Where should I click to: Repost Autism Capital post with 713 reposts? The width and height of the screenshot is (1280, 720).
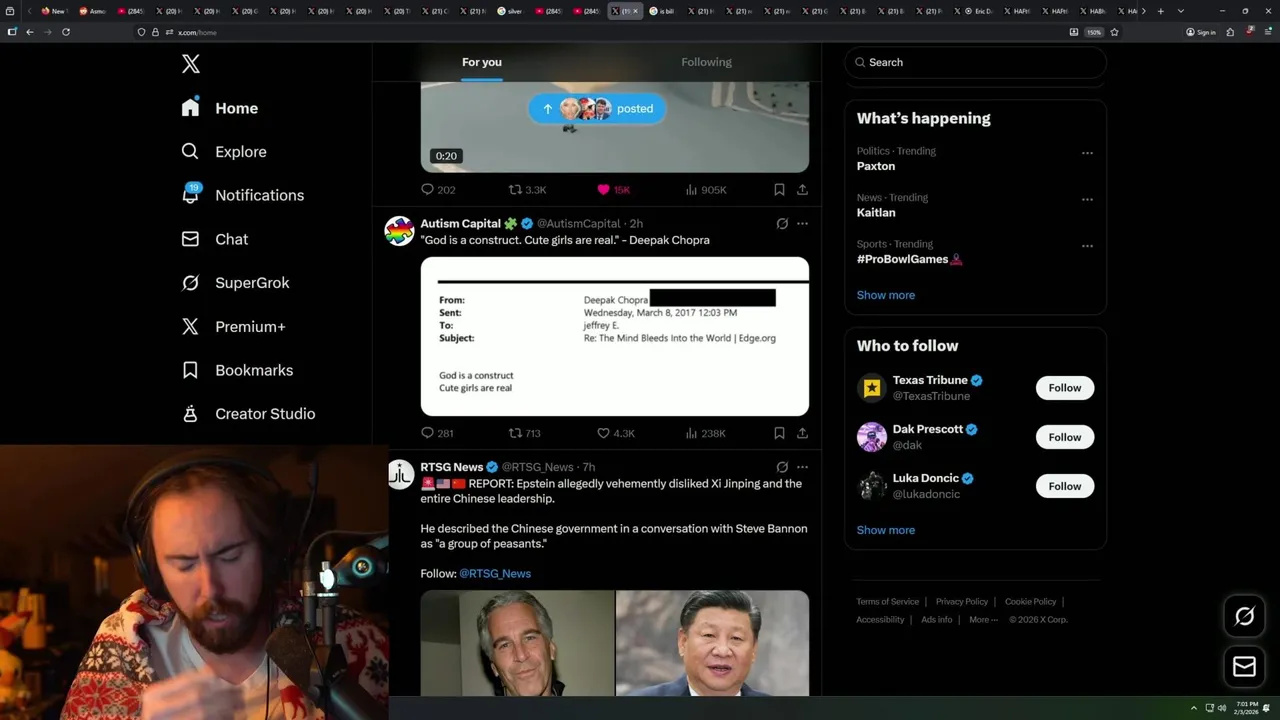(525, 433)
